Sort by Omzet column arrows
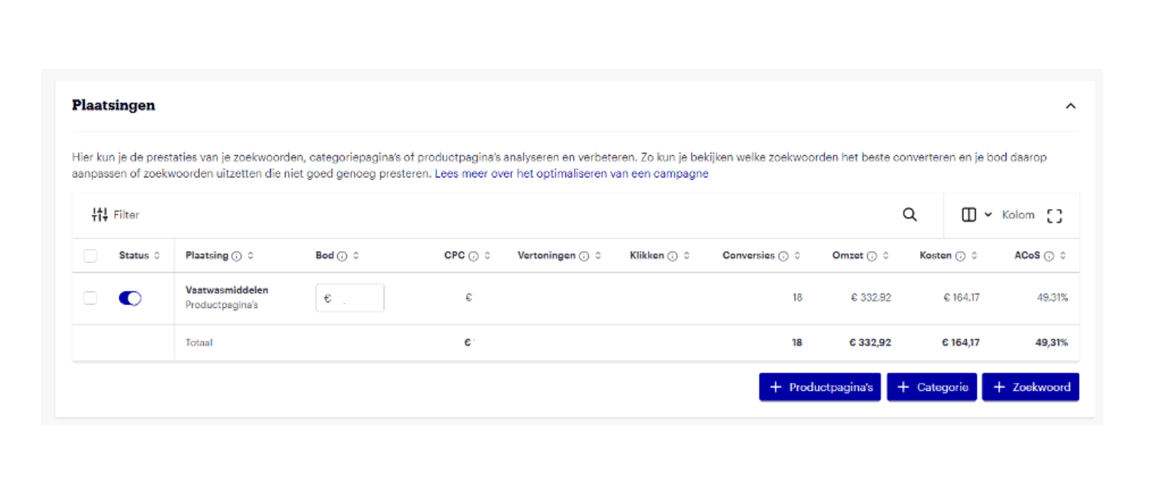This screenshot has width=1152, height=493. click(885, 256)
